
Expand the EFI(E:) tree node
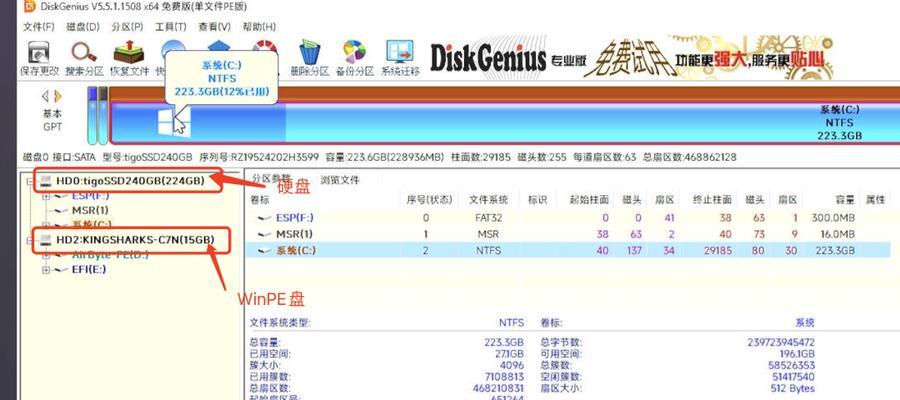coord(46,269)
